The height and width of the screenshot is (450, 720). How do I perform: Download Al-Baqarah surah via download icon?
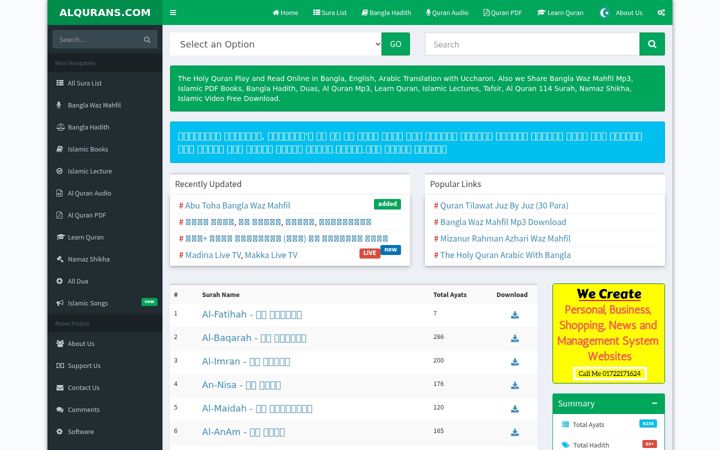click(515, 338)
